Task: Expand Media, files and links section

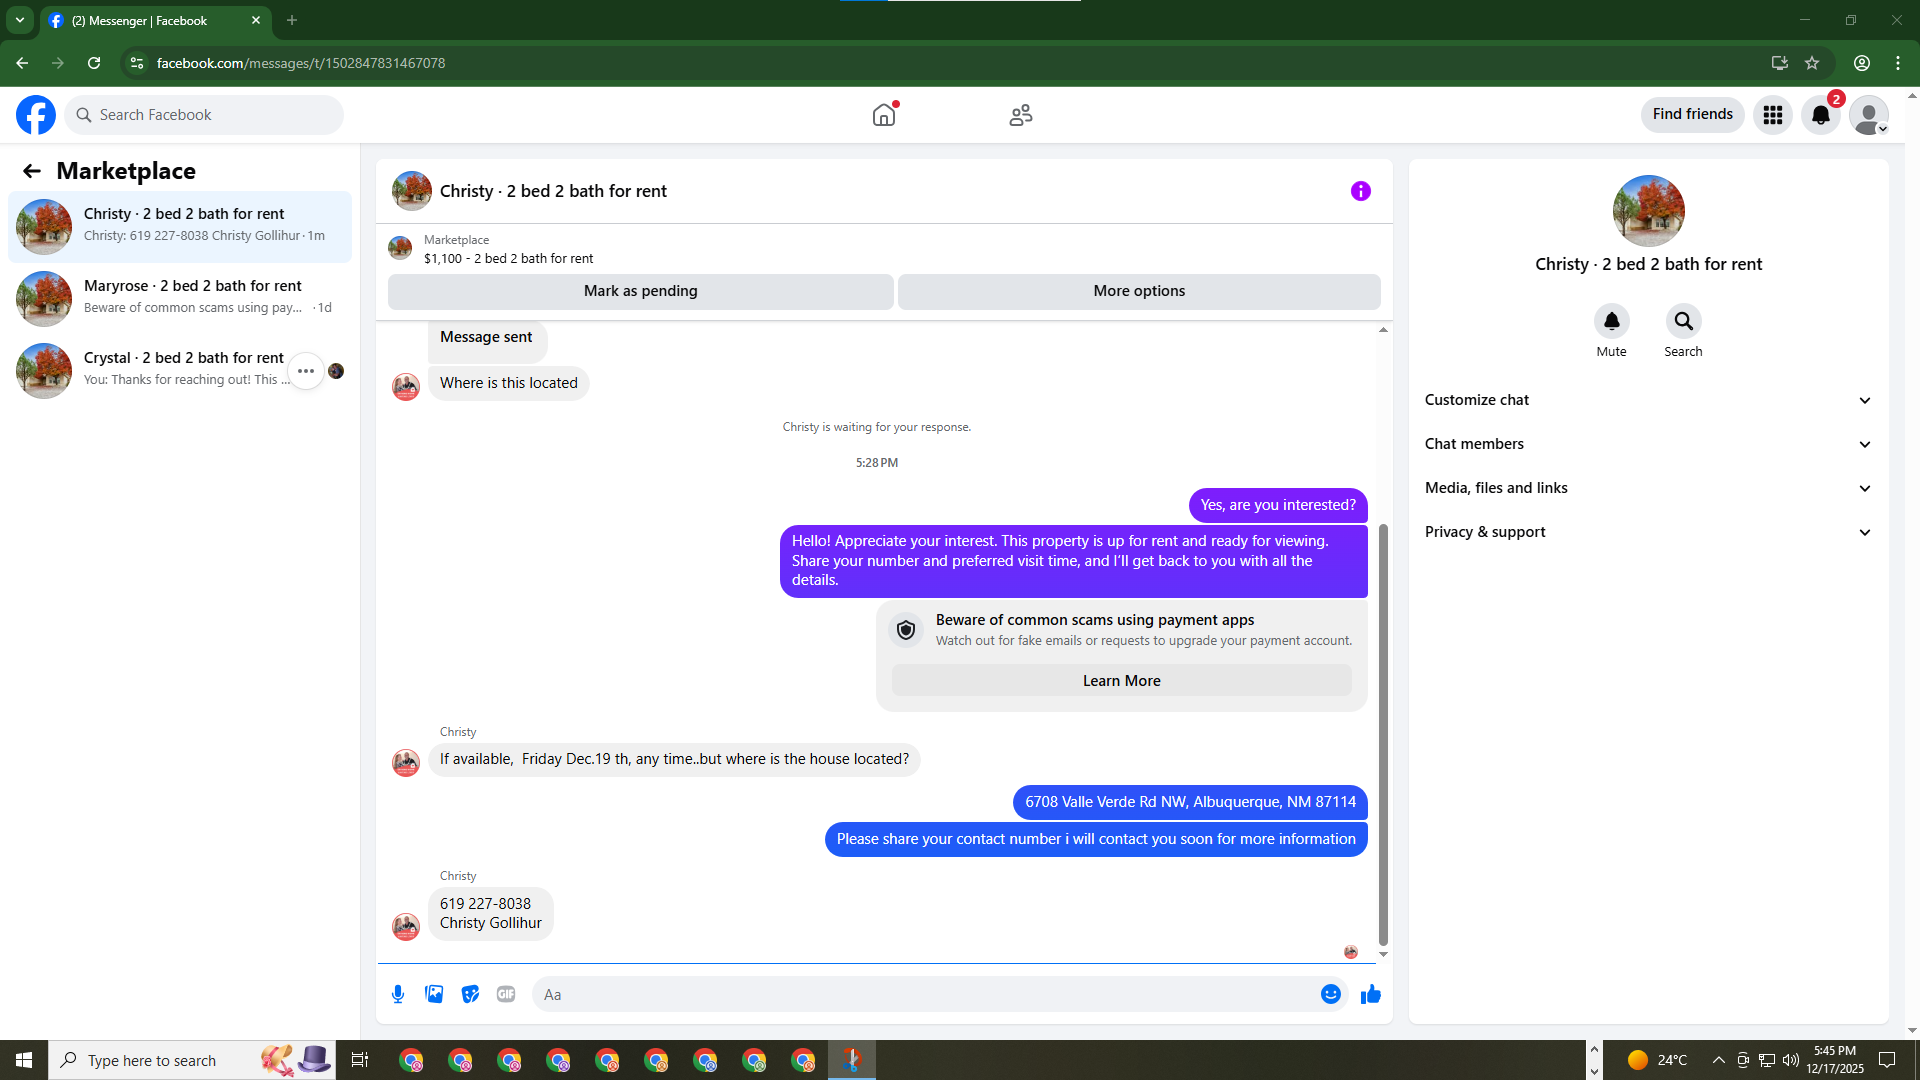Action: (x=1647, y=488)
